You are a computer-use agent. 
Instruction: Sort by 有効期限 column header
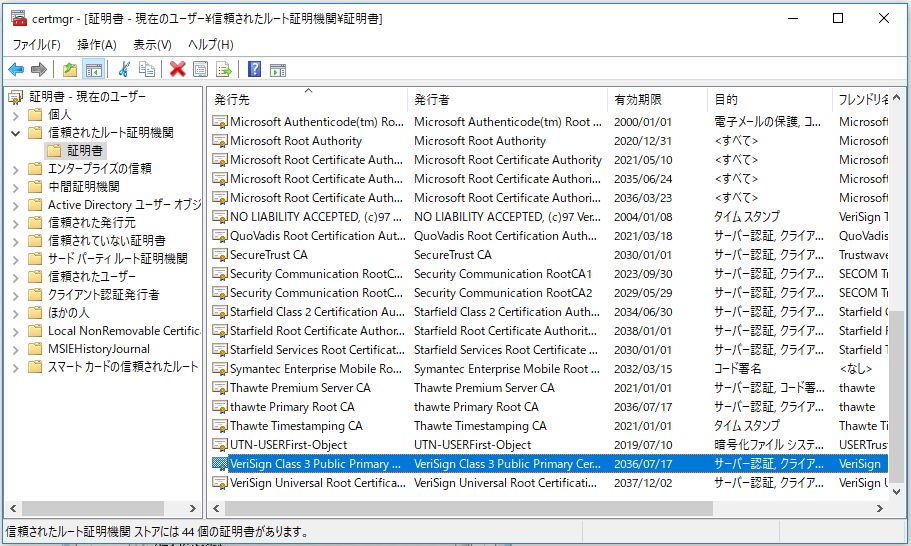tap(657, 99)
